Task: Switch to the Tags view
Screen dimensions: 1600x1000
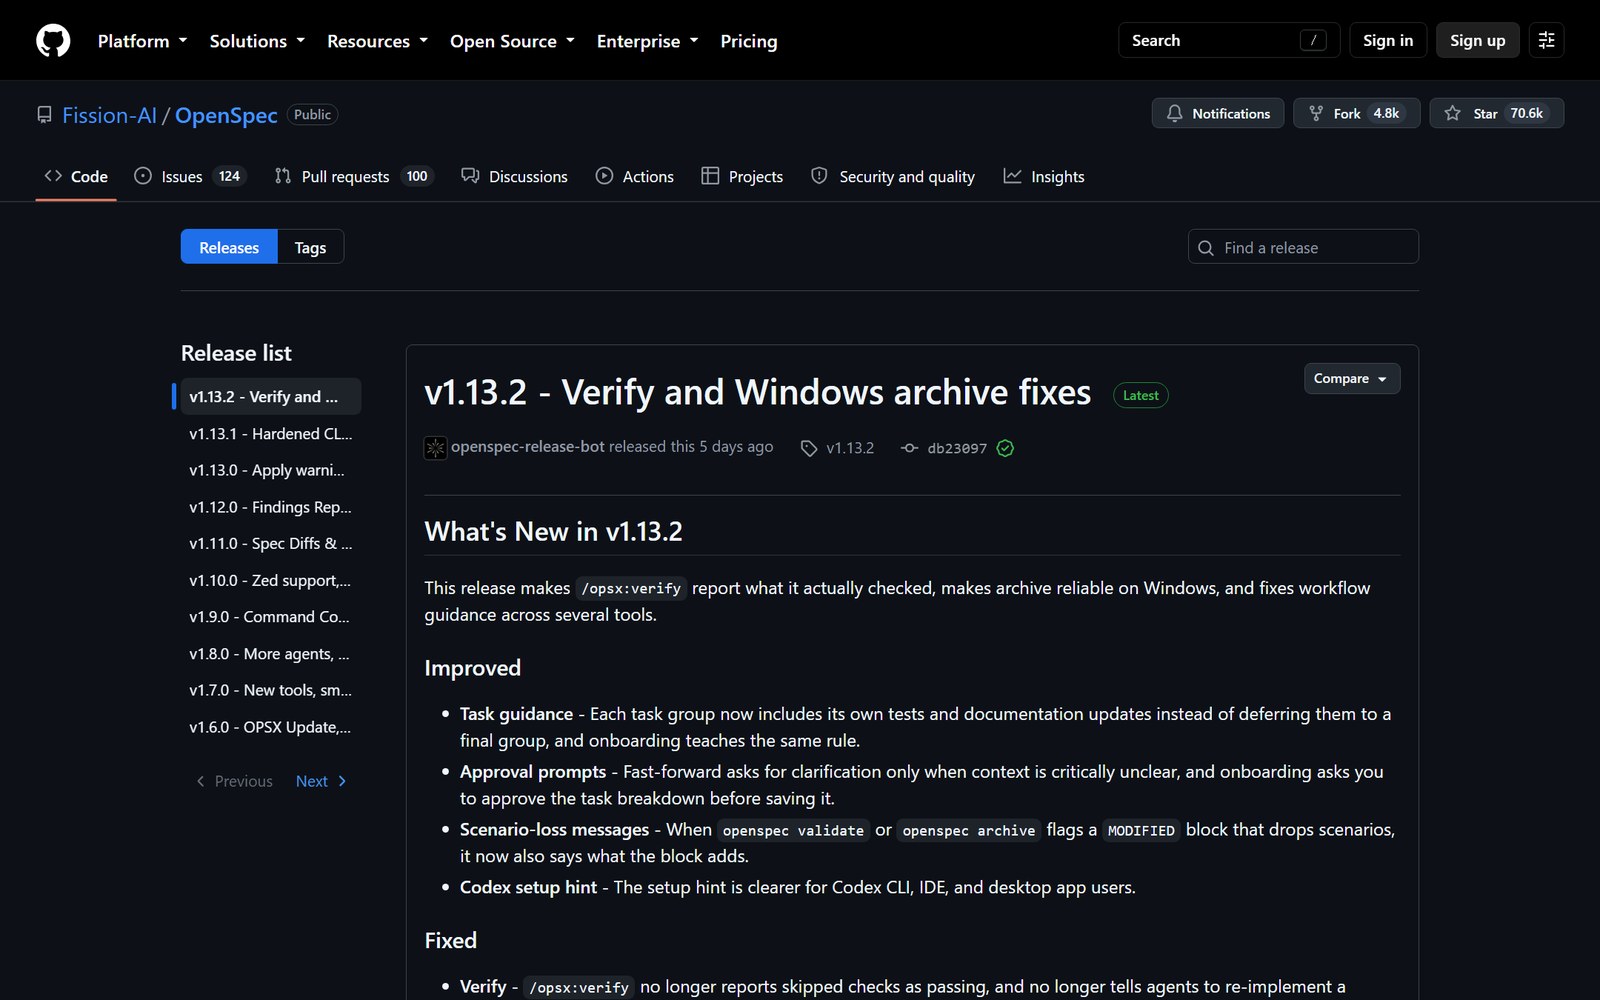Action: 310,247
